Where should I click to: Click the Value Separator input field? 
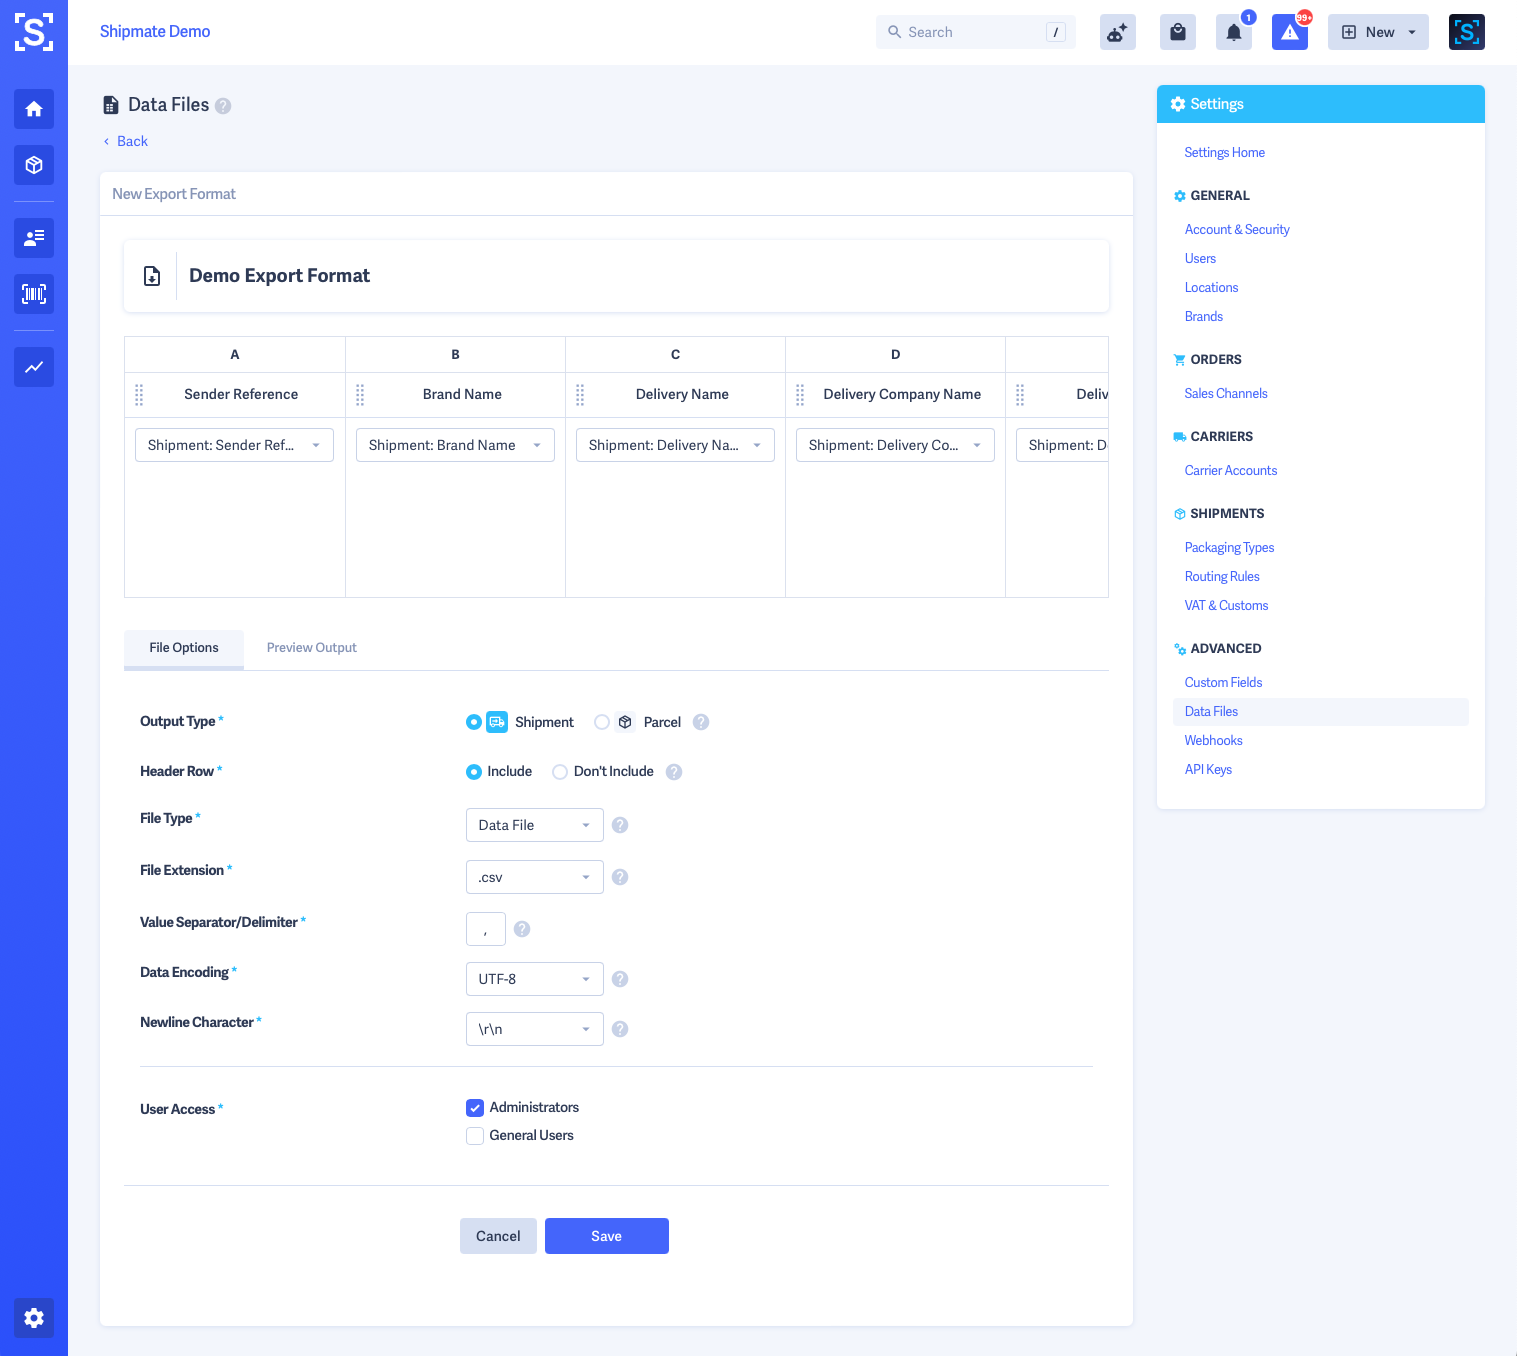[x=485, y=929]
